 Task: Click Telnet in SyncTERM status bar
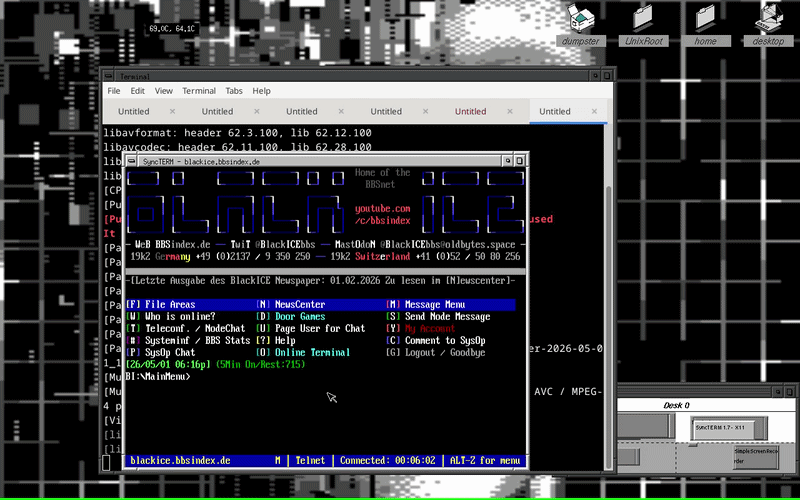click(310, 461)
